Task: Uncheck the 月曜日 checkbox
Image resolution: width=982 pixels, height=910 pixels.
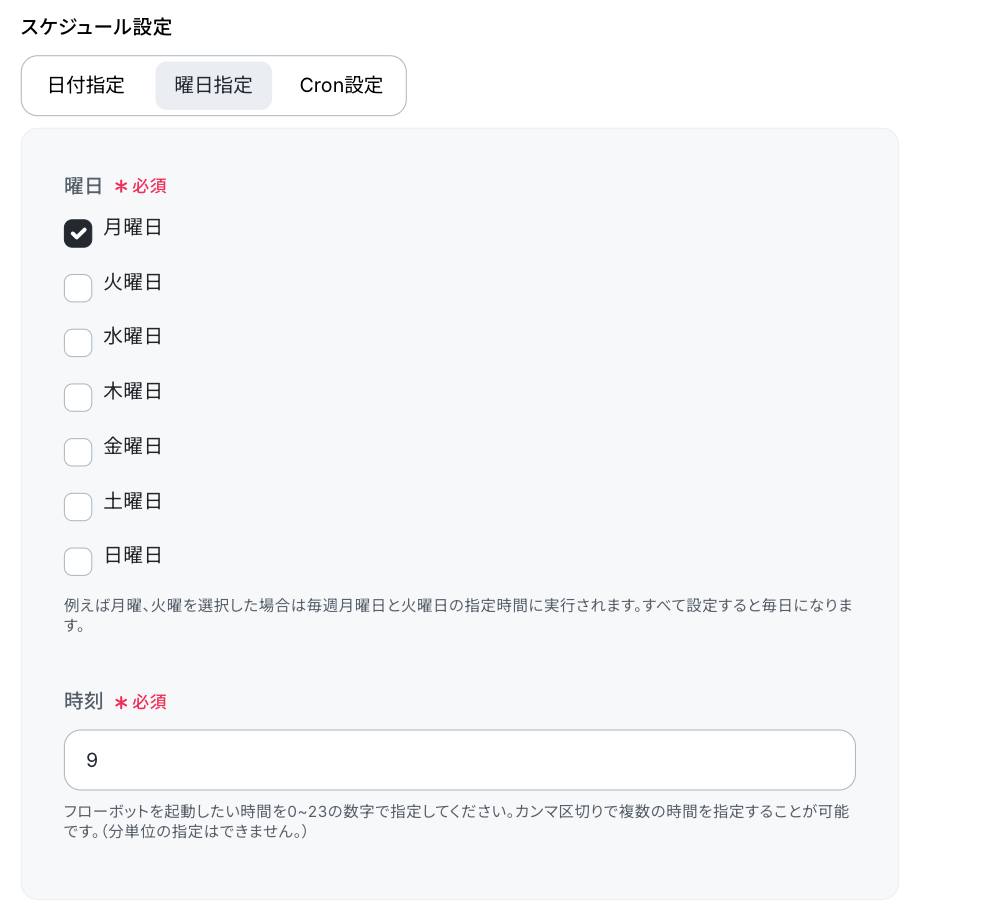Action: [78, 234]
